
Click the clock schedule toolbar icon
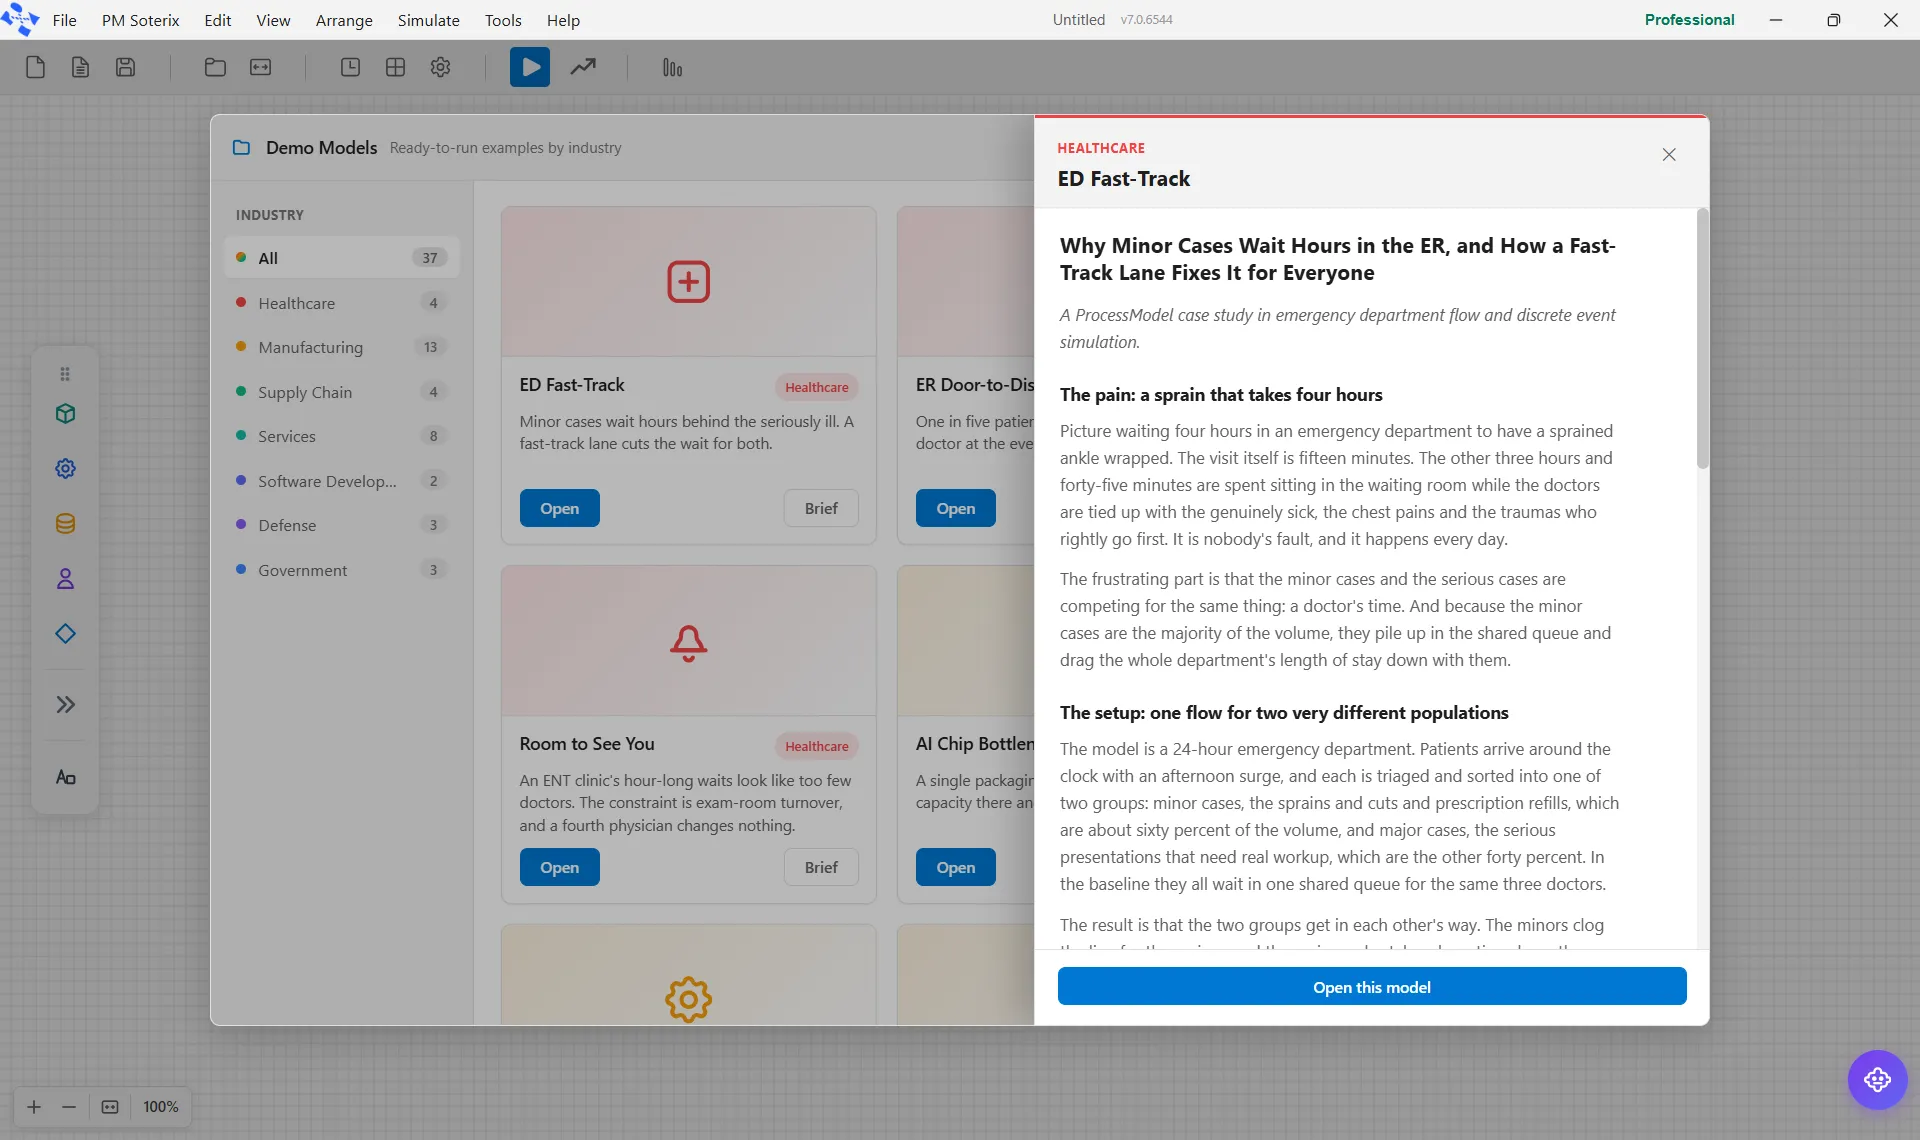350,67
